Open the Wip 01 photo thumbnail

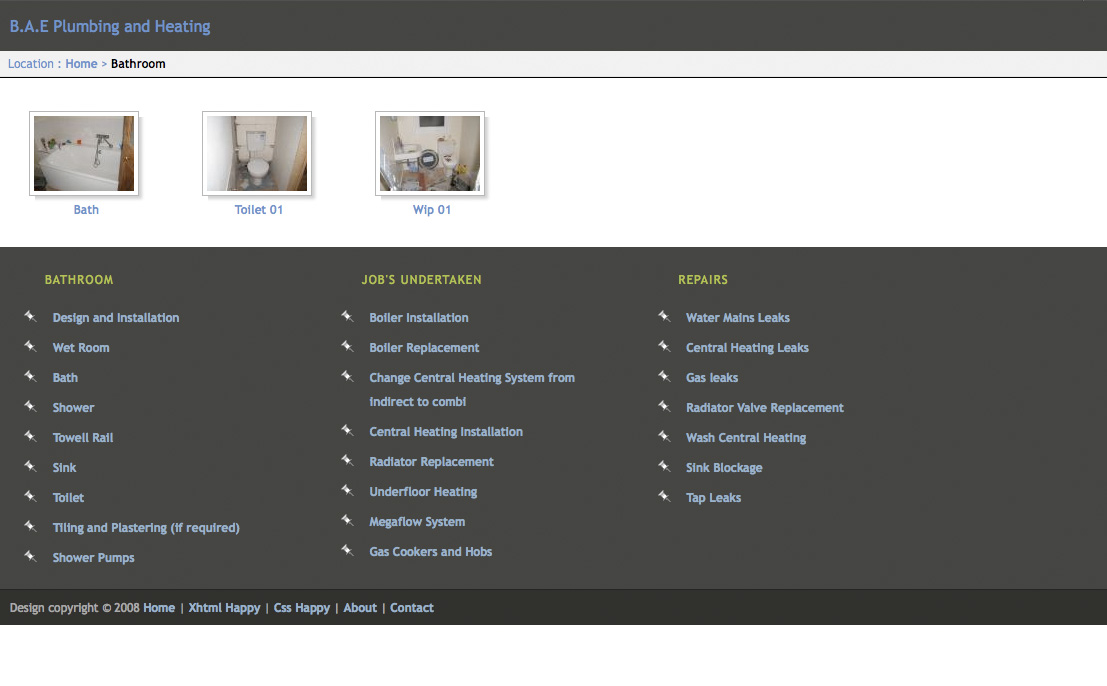coord(430,153)
